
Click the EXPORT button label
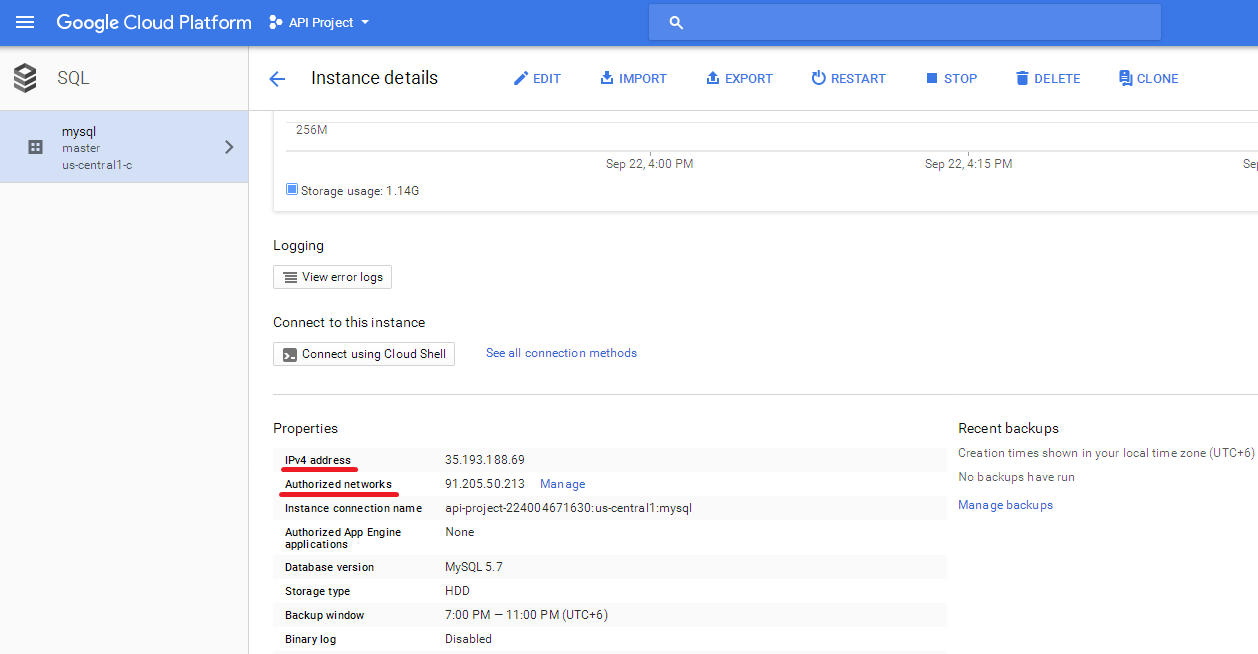[x=749, y=79]
